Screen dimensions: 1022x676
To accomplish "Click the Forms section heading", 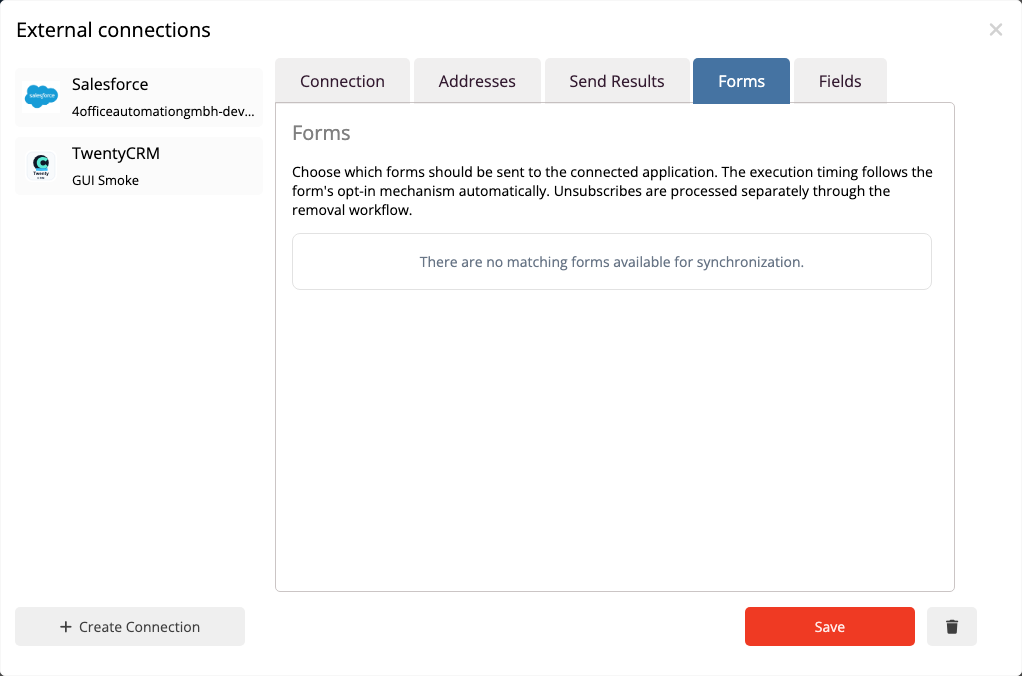I will coord(321,133).
